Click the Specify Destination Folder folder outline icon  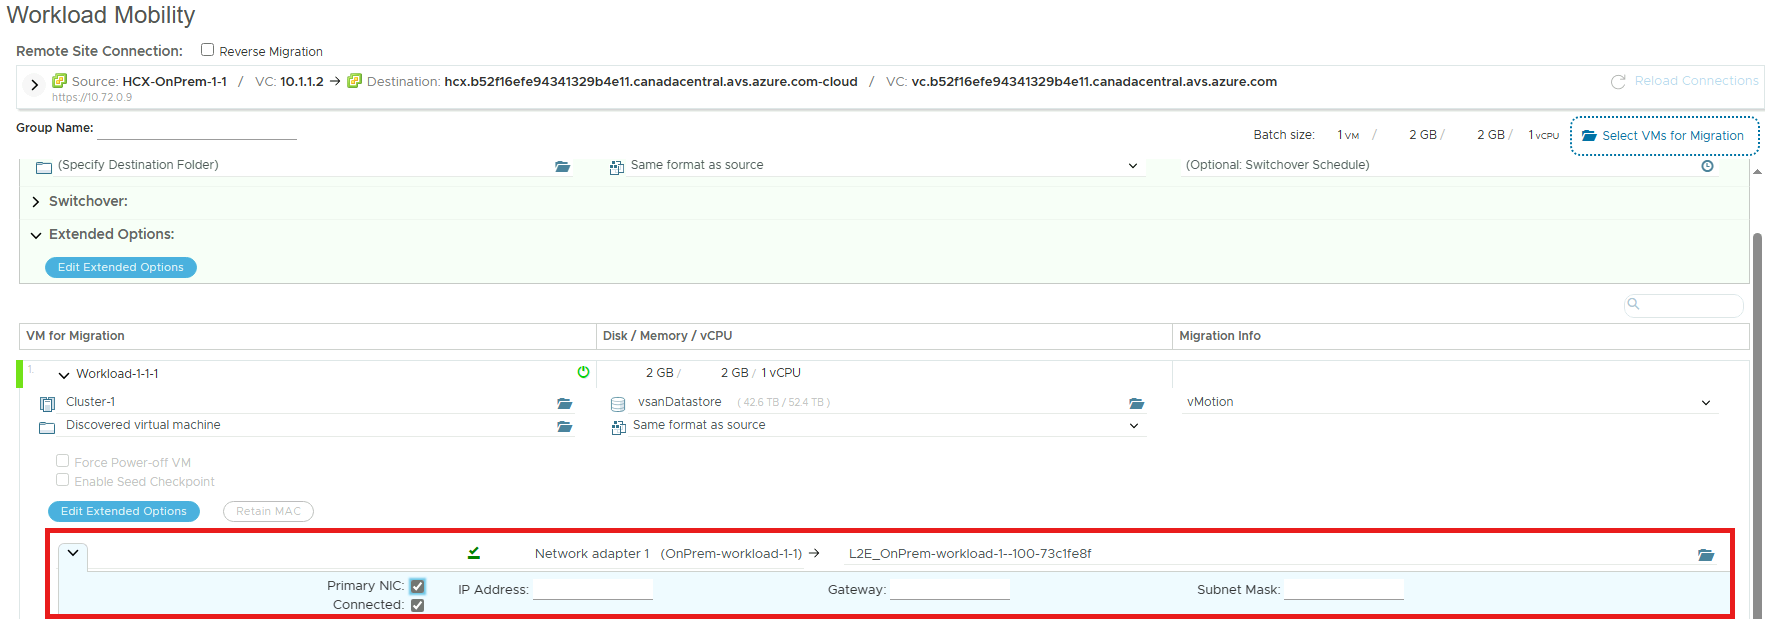(44, 168)
